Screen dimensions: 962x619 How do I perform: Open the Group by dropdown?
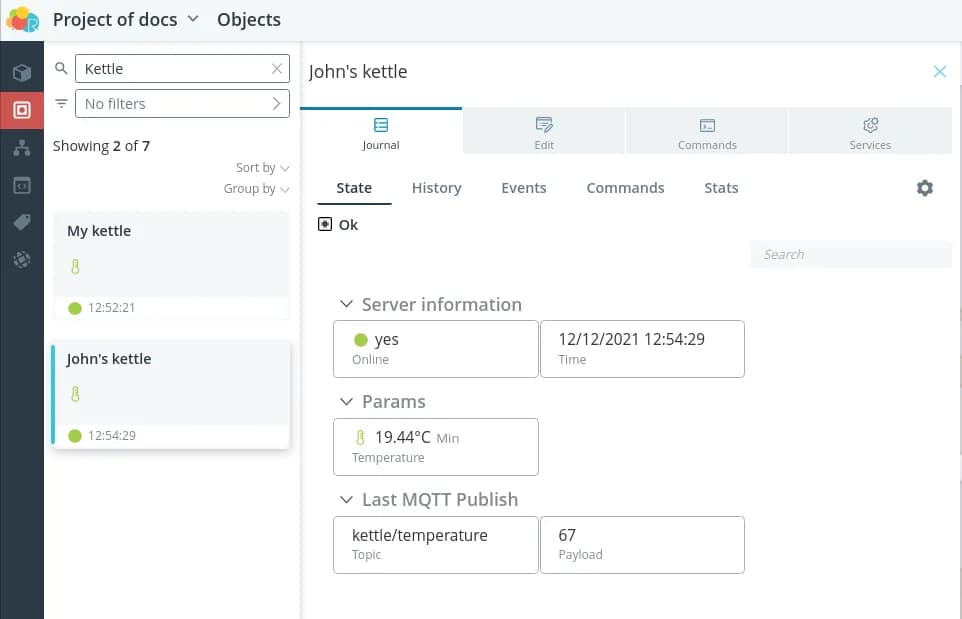click(x=257, y=189)
